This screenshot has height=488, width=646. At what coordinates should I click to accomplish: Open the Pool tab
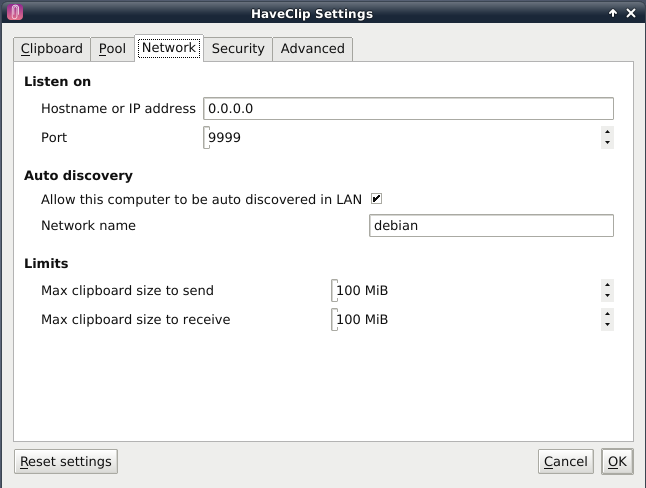pyautogui.click(x=112, y=48)
